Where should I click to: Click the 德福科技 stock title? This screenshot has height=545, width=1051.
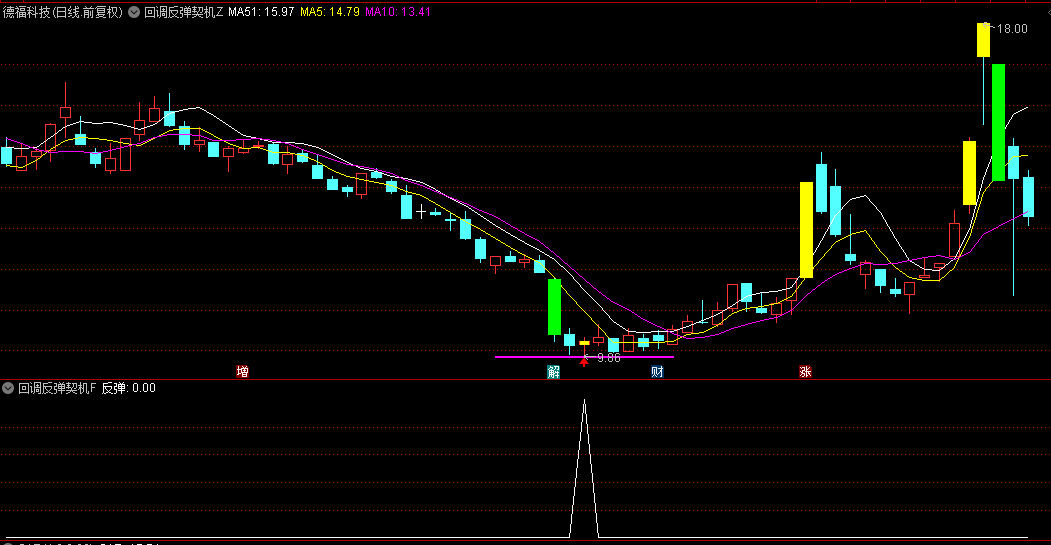pos(63,12)
